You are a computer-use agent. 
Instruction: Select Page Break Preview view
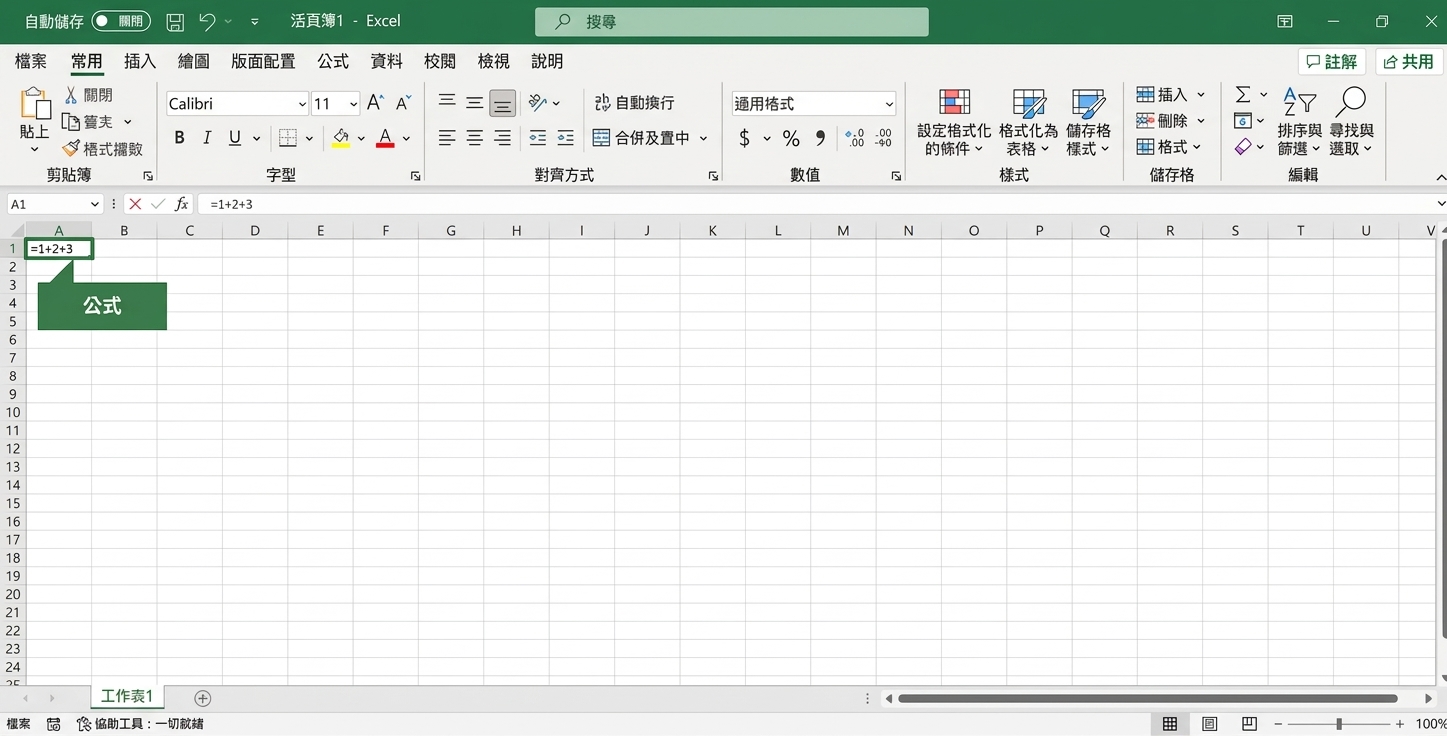pyautogui.click(x=1249, y=724)
